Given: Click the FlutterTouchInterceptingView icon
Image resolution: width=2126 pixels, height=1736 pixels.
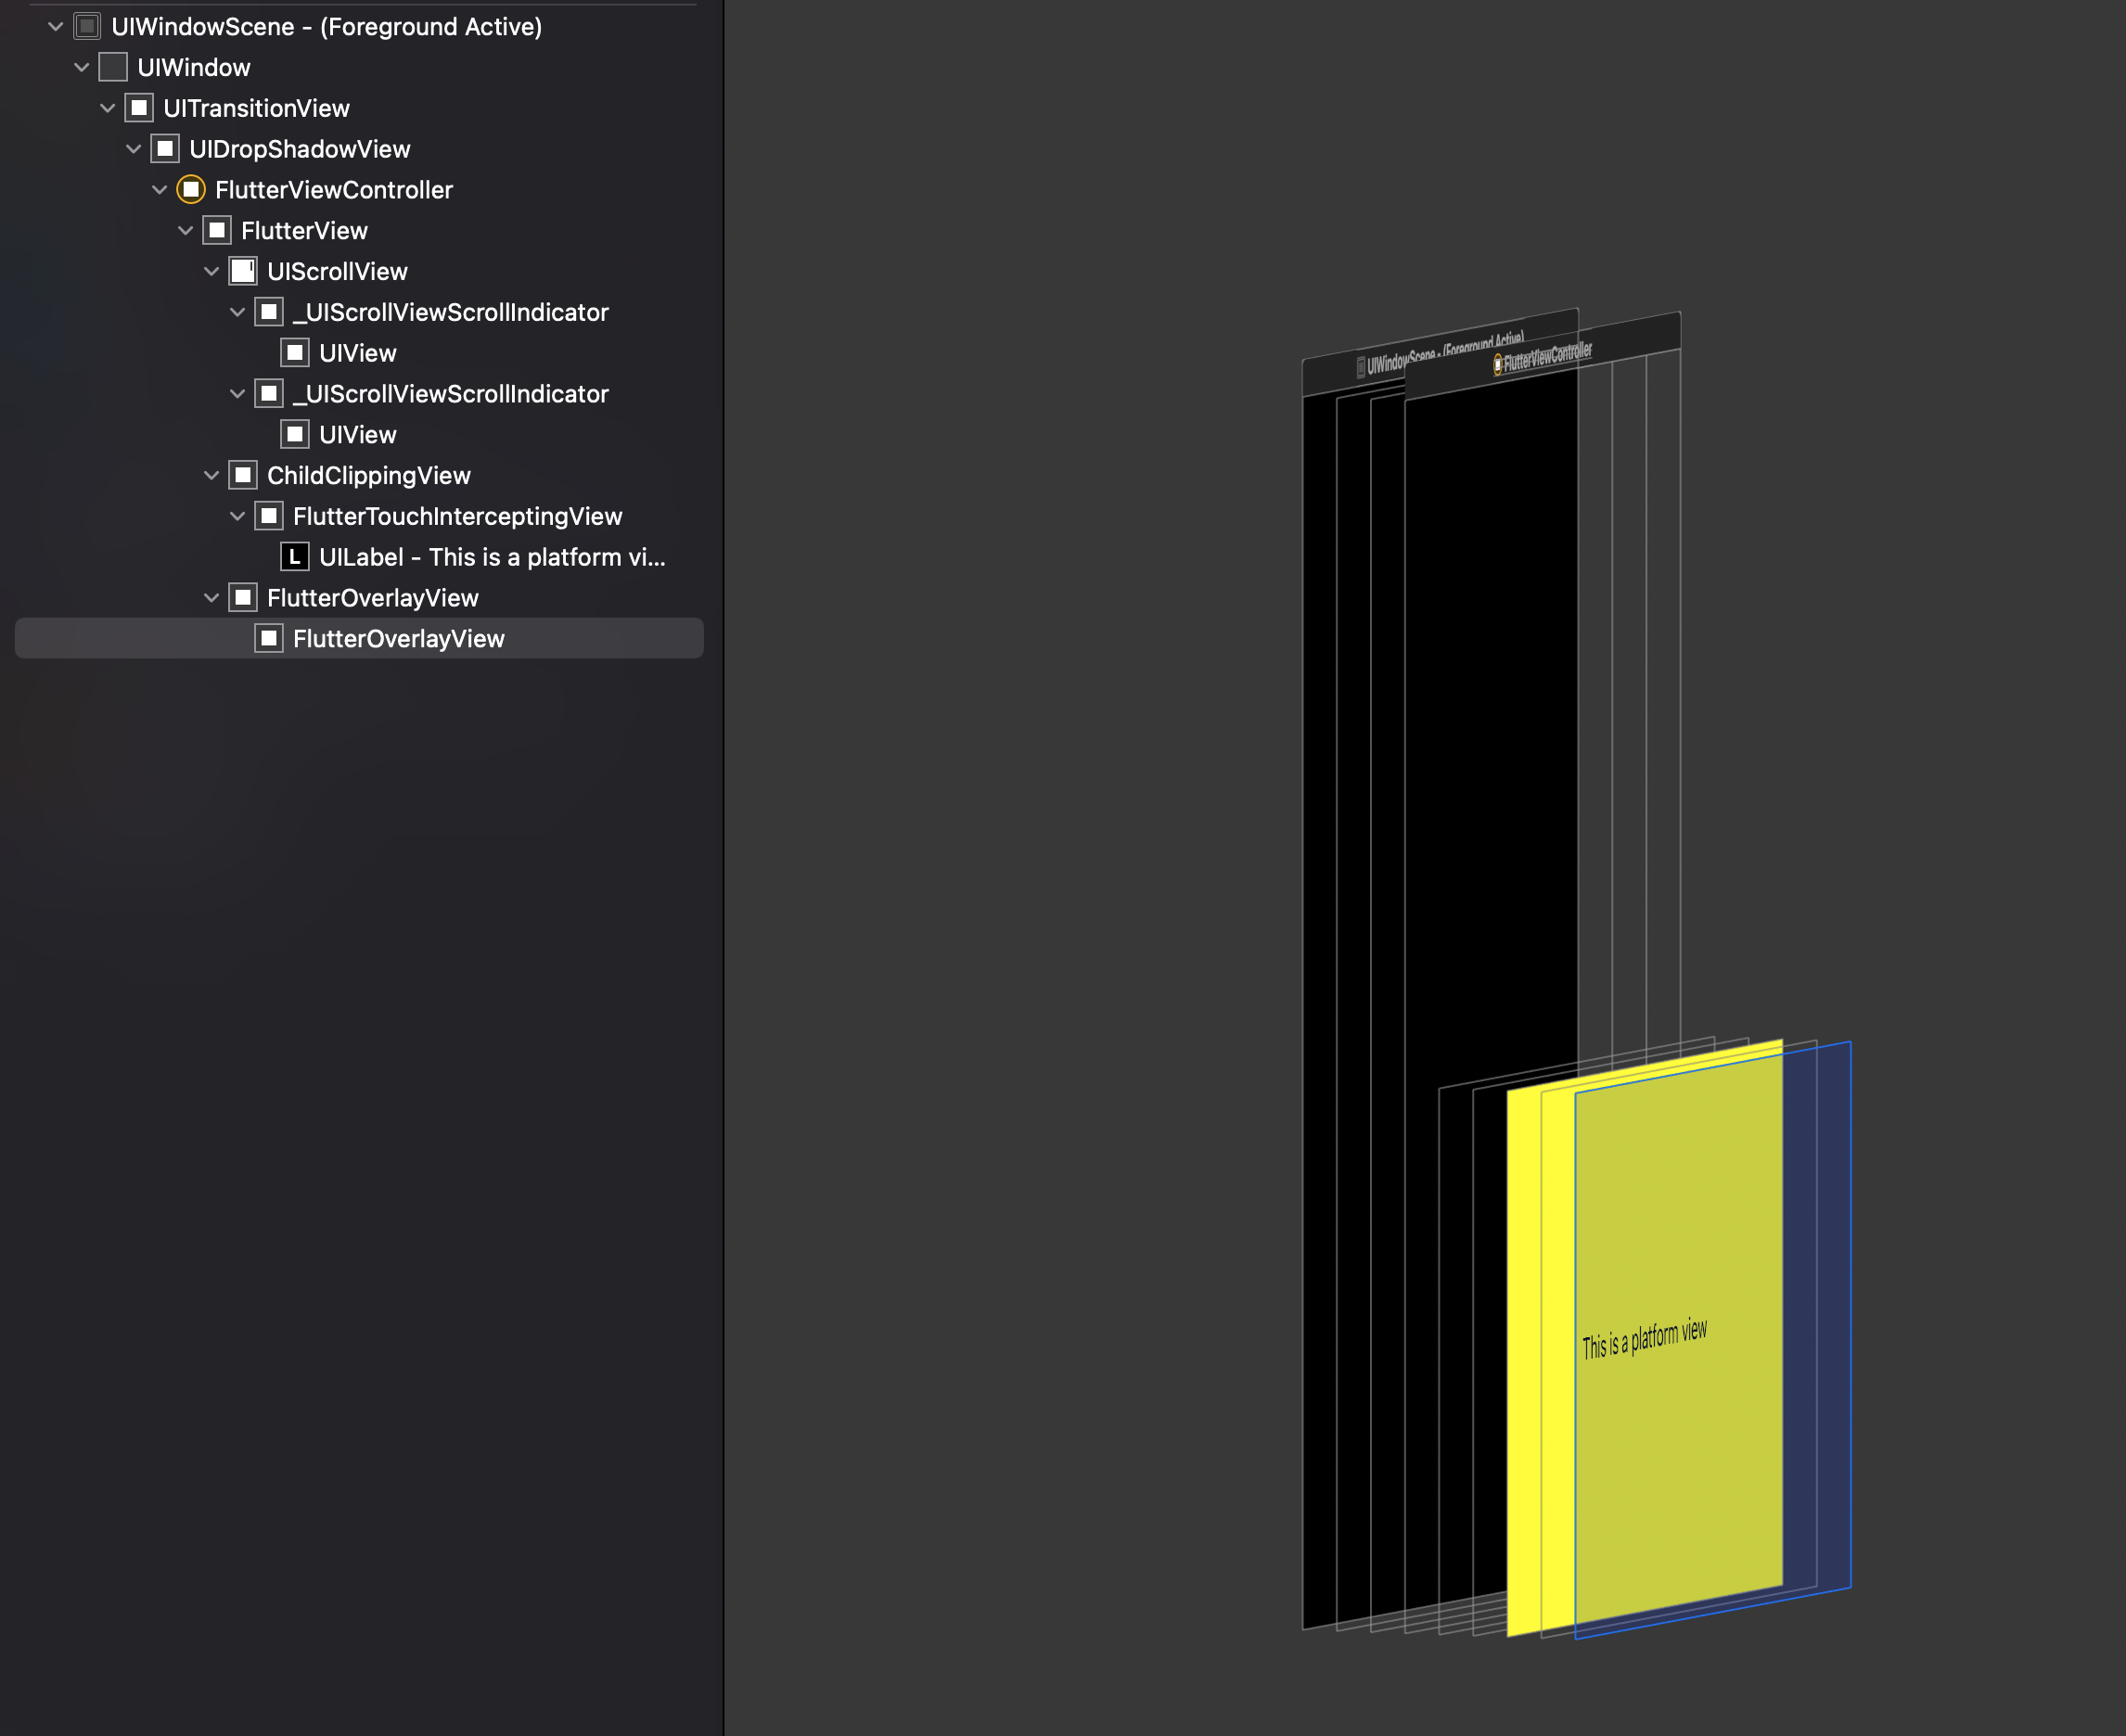Looking at the screenshot, I should pyautogui.click(x=268, y=516).
